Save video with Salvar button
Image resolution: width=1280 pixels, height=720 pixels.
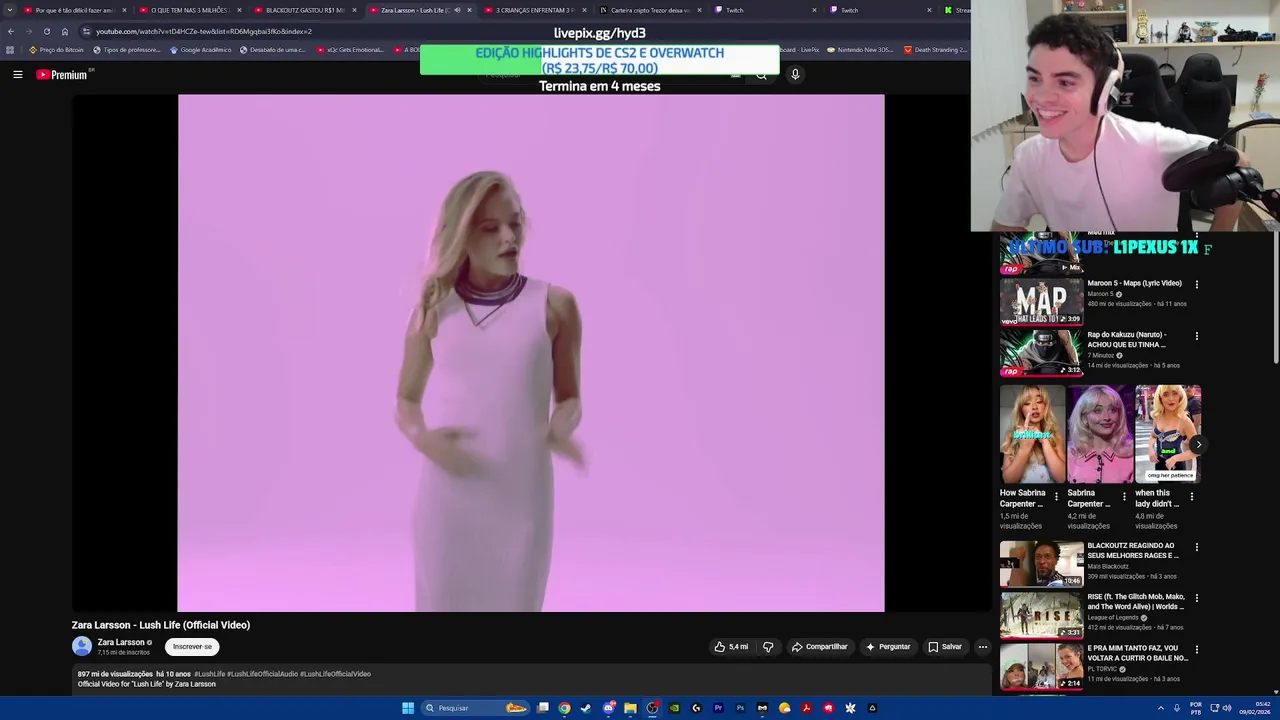click(x=944, y=647)
